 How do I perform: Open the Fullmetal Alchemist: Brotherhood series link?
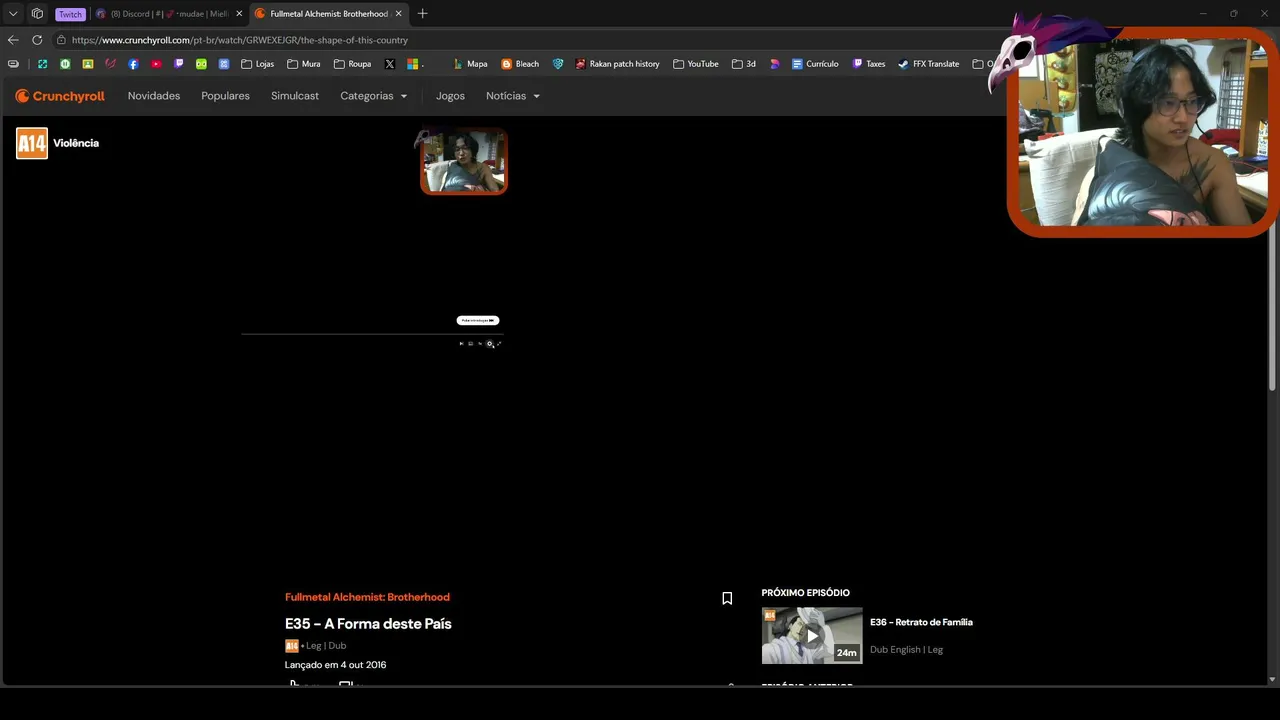[367, 597]
